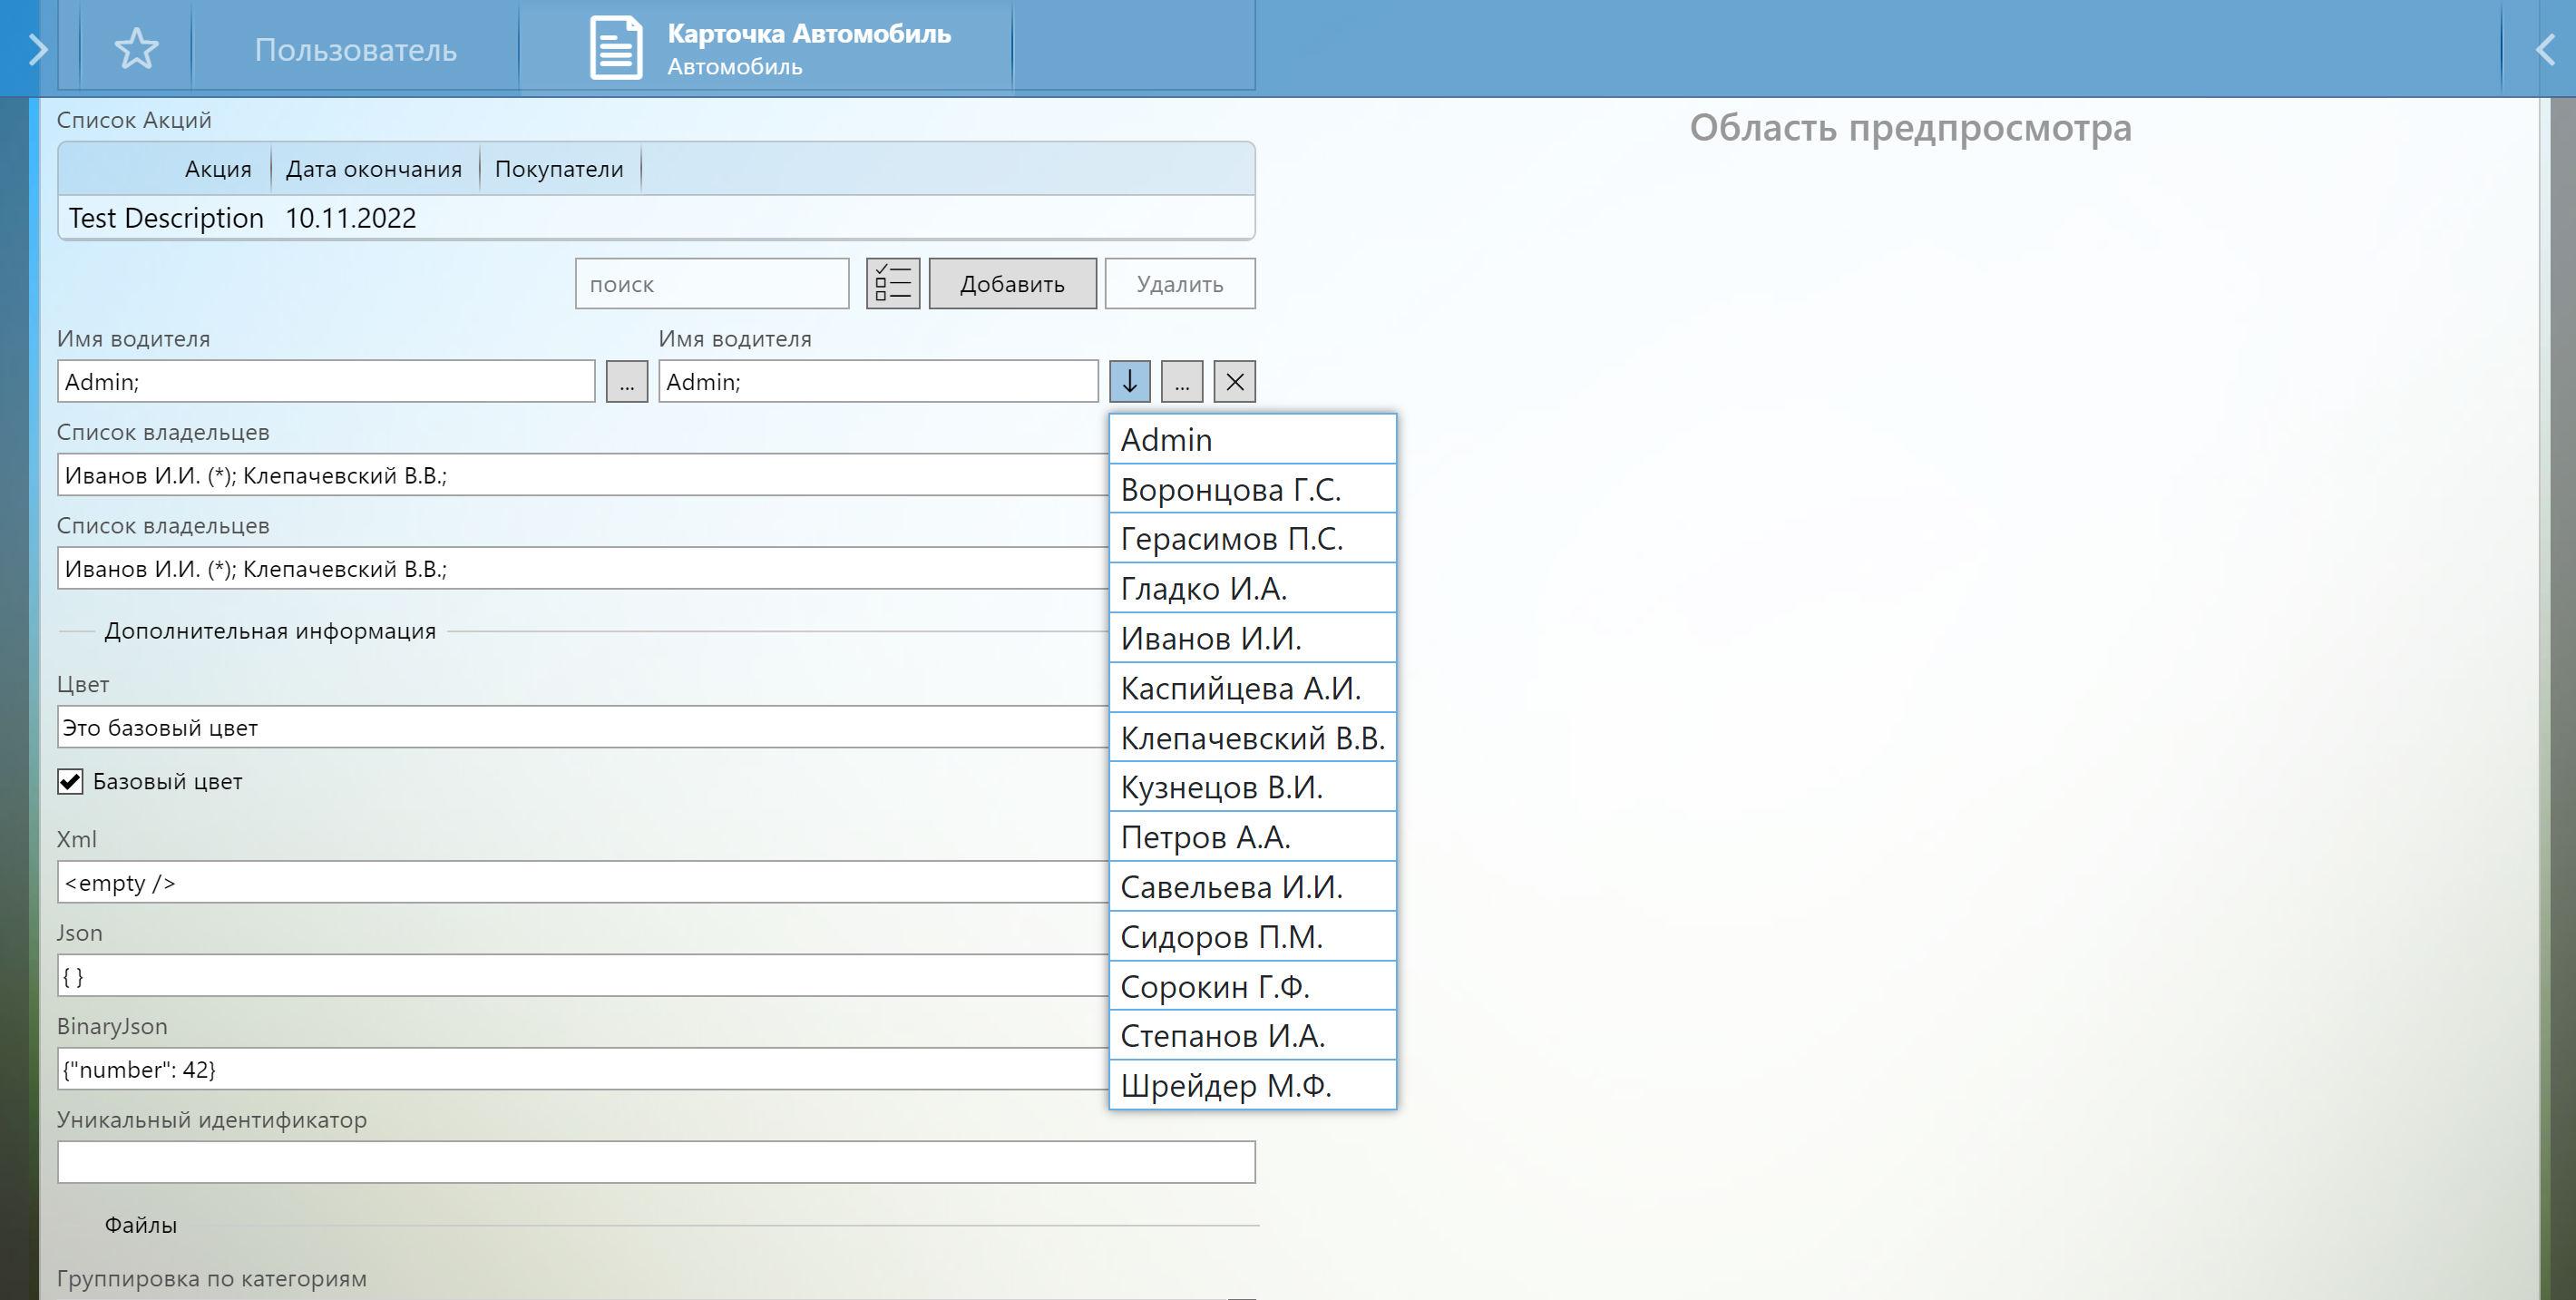Click the clear X button for driver name
The height and width of the screenshot is (1300, 2576).
coord(1234,382)
